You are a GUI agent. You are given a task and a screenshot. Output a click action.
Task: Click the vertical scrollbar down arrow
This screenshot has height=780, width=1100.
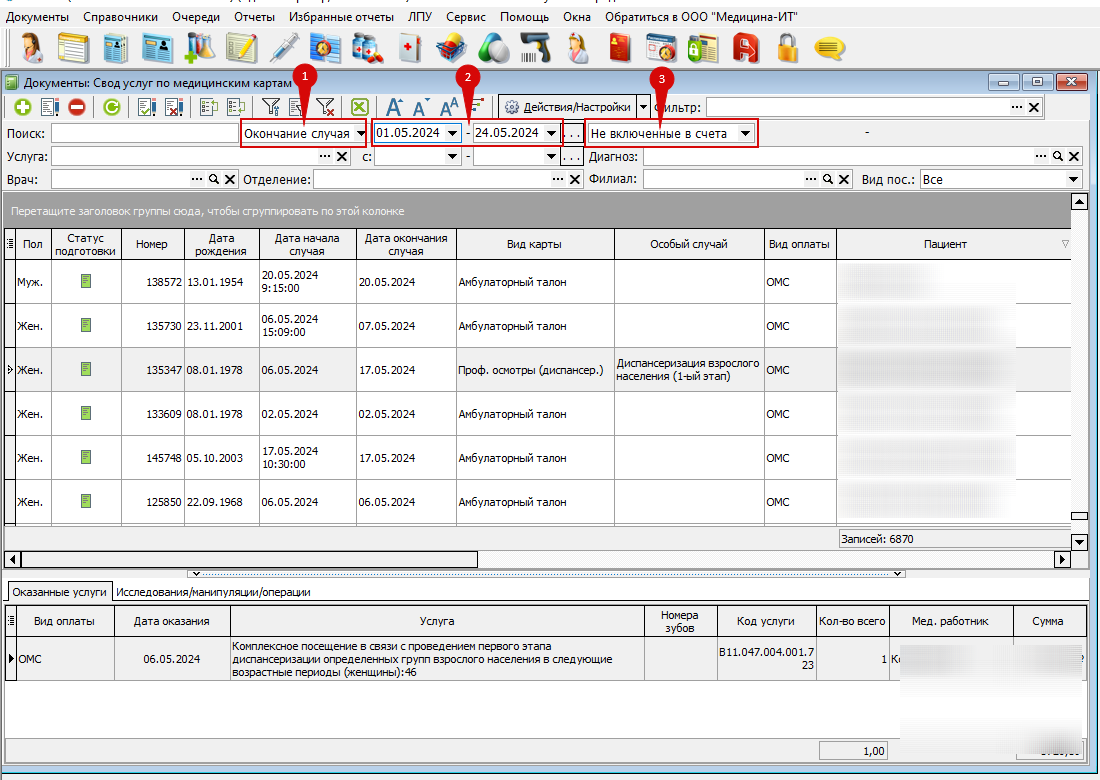click(x=1079, y=542)
